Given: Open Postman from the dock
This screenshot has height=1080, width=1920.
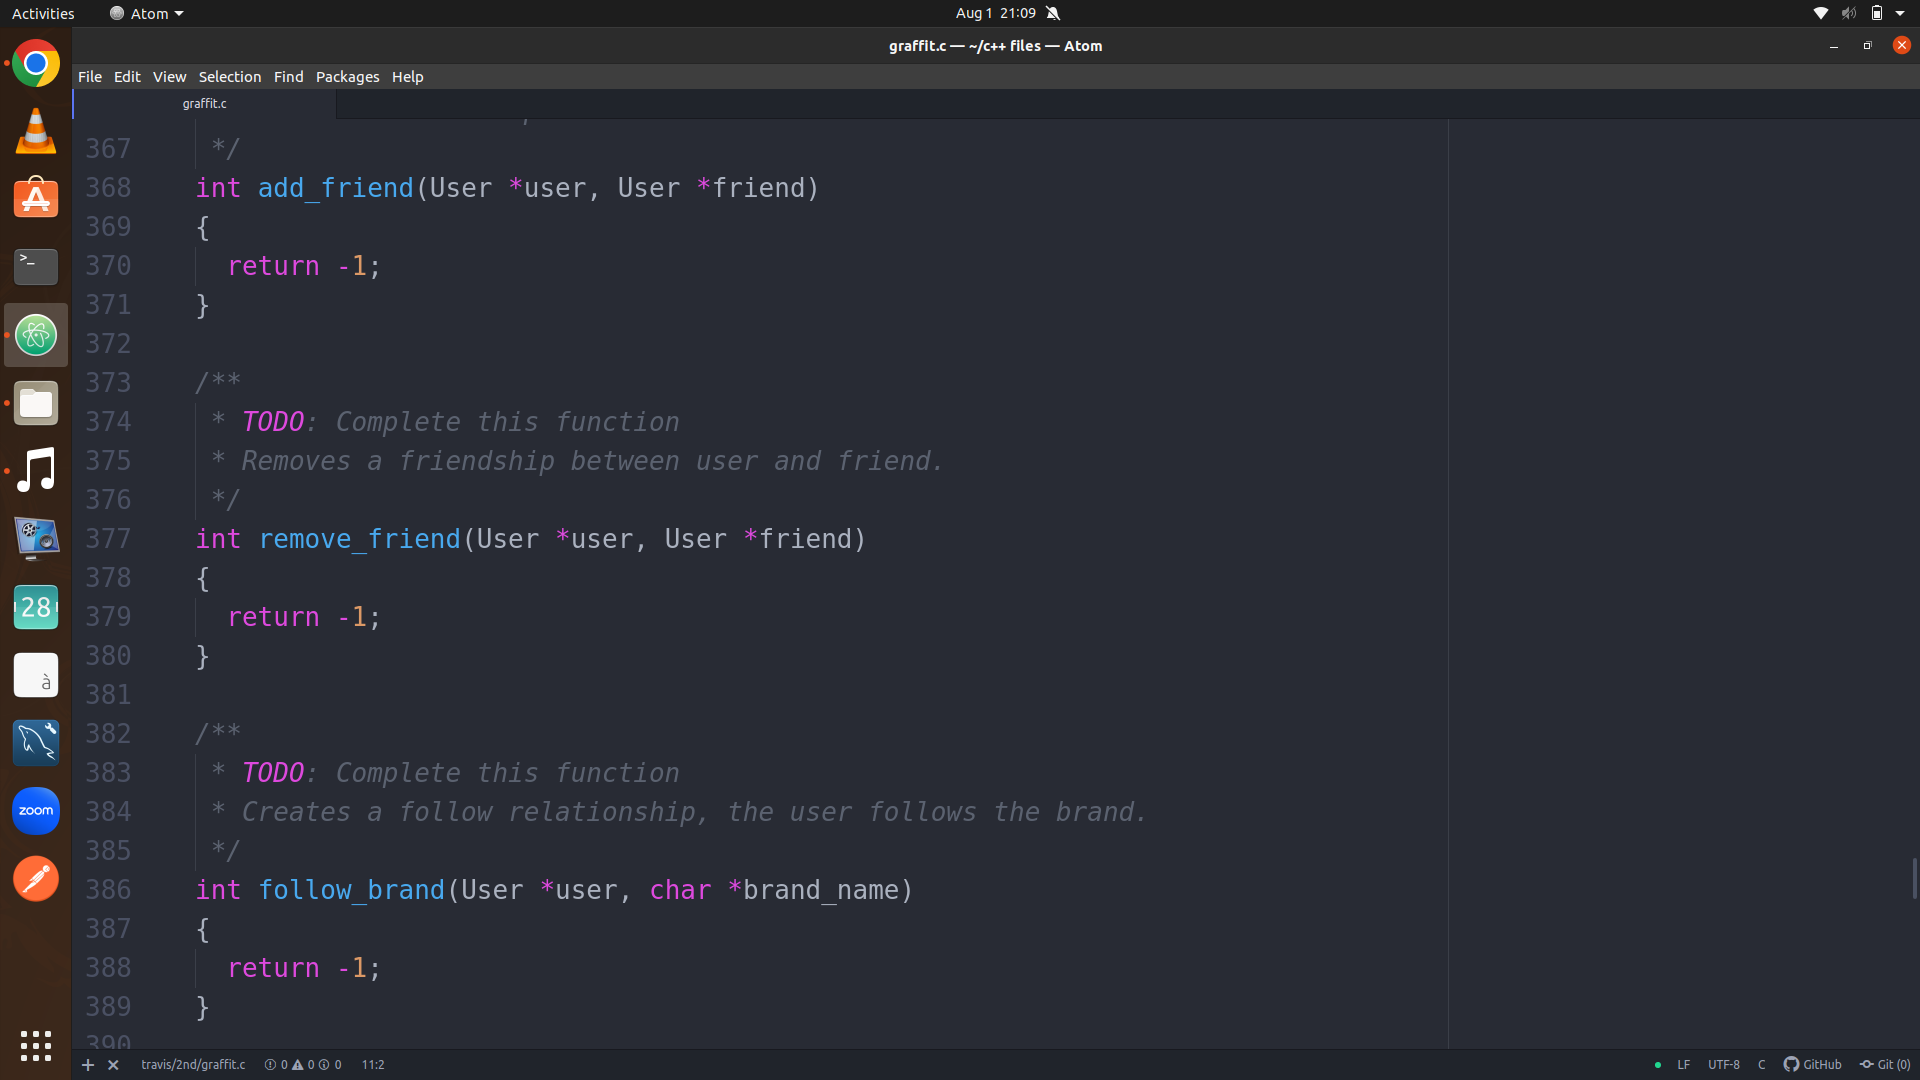Looking at the screenshot, I should [x=36, y=879].
